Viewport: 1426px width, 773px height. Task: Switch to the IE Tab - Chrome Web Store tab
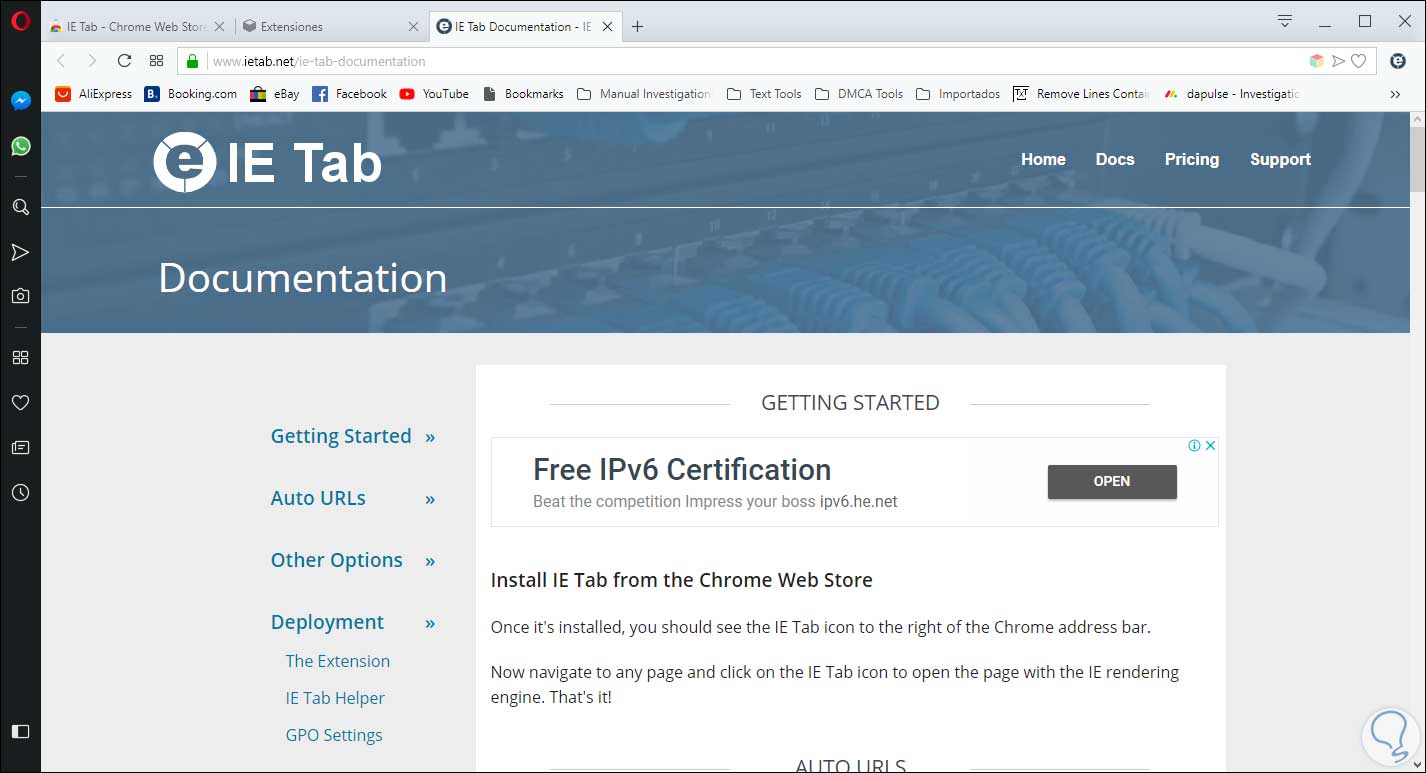click(137, 27)
